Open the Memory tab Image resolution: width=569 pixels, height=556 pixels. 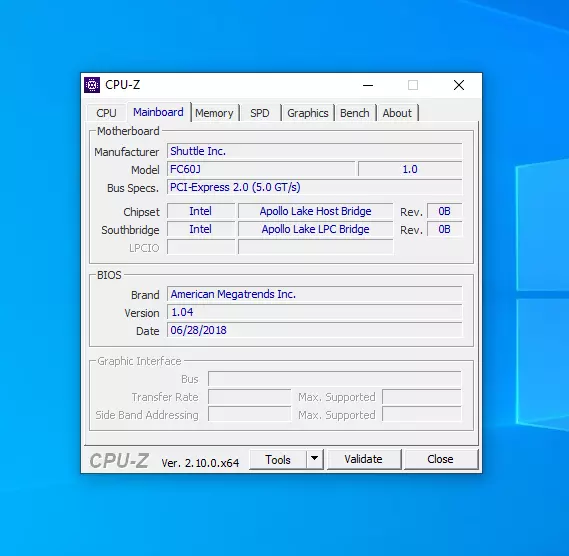click(x=214, y=113)
